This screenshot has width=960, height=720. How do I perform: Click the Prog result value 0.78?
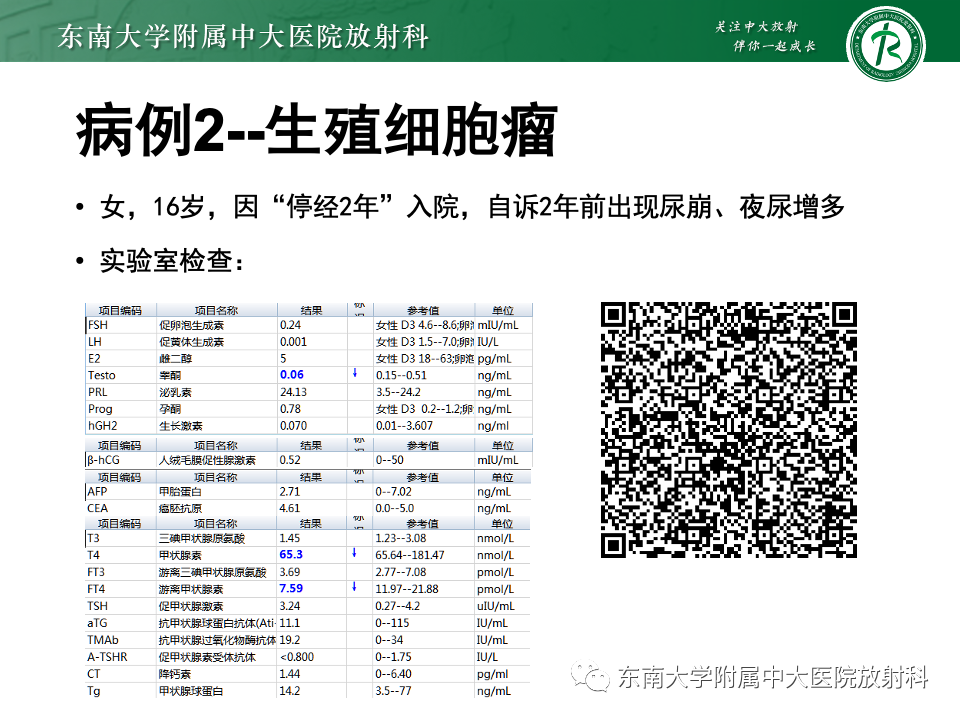pyautogui.click(x=290, y=408)
